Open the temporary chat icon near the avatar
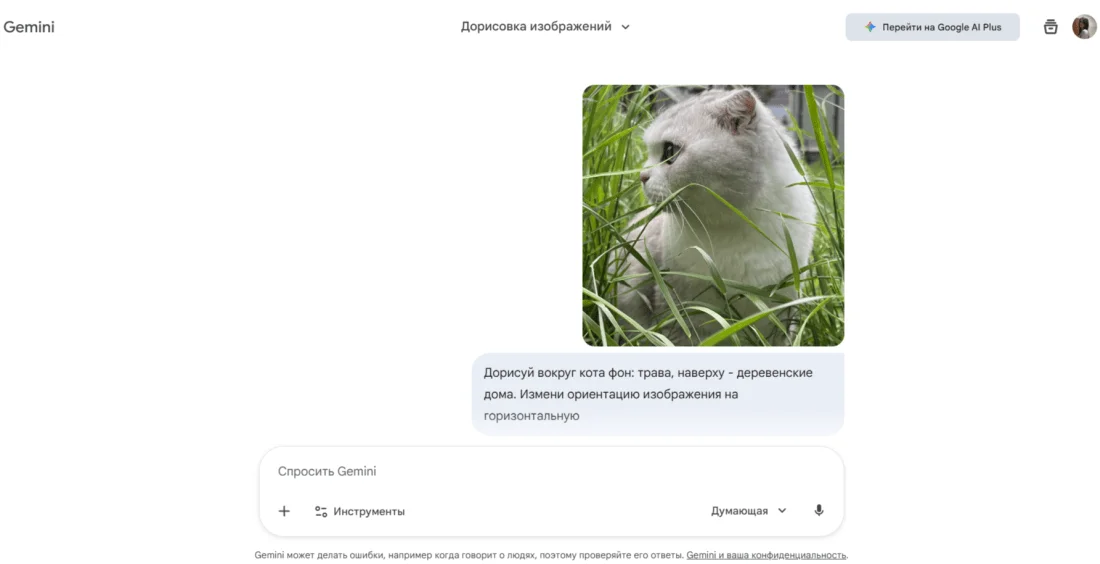Image resolution: width=1100 pixels, height=564 pixels. pyautogui.click(x=1050, y=27)
